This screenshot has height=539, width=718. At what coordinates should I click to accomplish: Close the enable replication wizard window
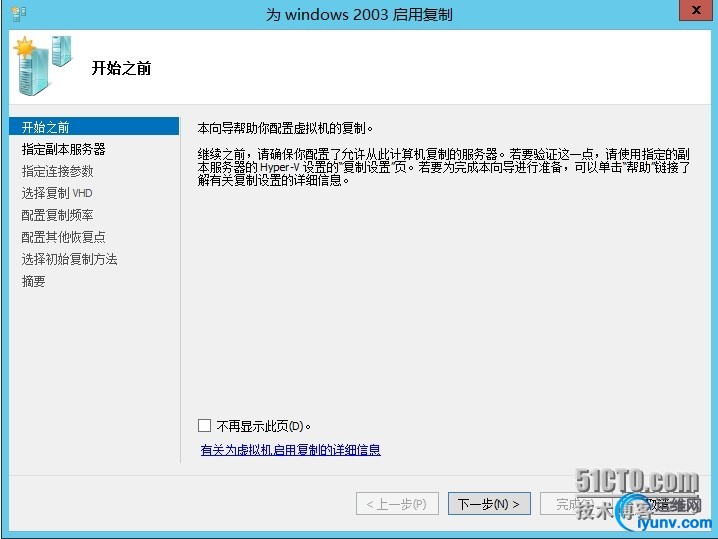coord(696,10)
